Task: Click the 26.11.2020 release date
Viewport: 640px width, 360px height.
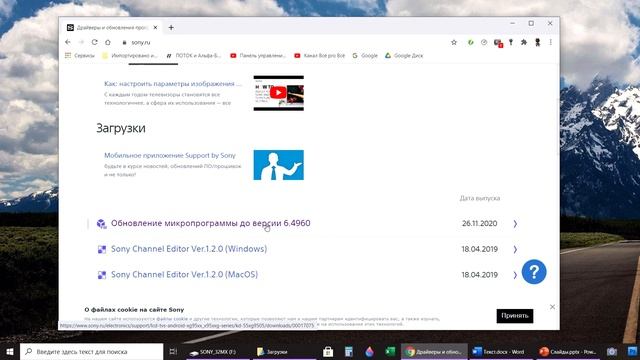Action: tap(480, 223)
